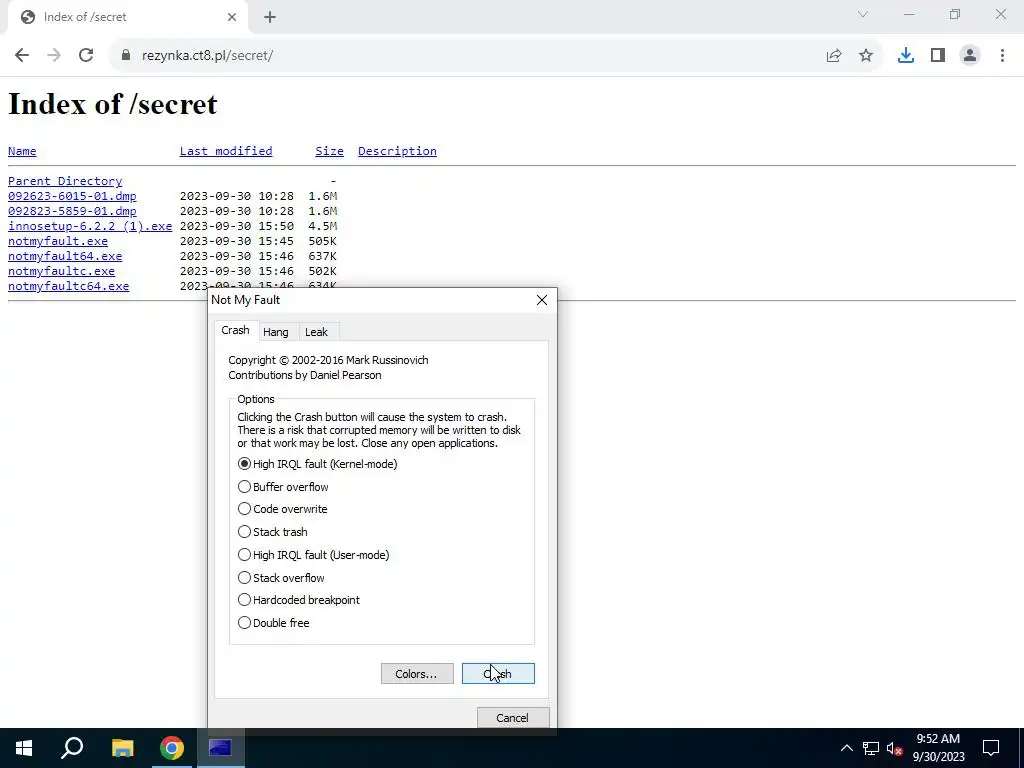Click the Not My Fault taskbar icon
The width and height of the screenshot is (1024, 768).
pyautogui.click(x=220, y=748)
